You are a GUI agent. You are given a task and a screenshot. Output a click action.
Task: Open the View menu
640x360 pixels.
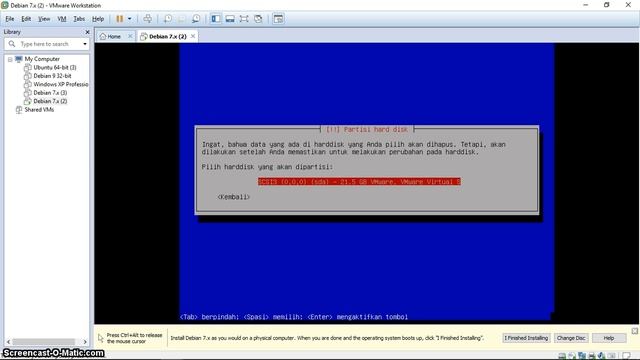(x=44, y=19)
